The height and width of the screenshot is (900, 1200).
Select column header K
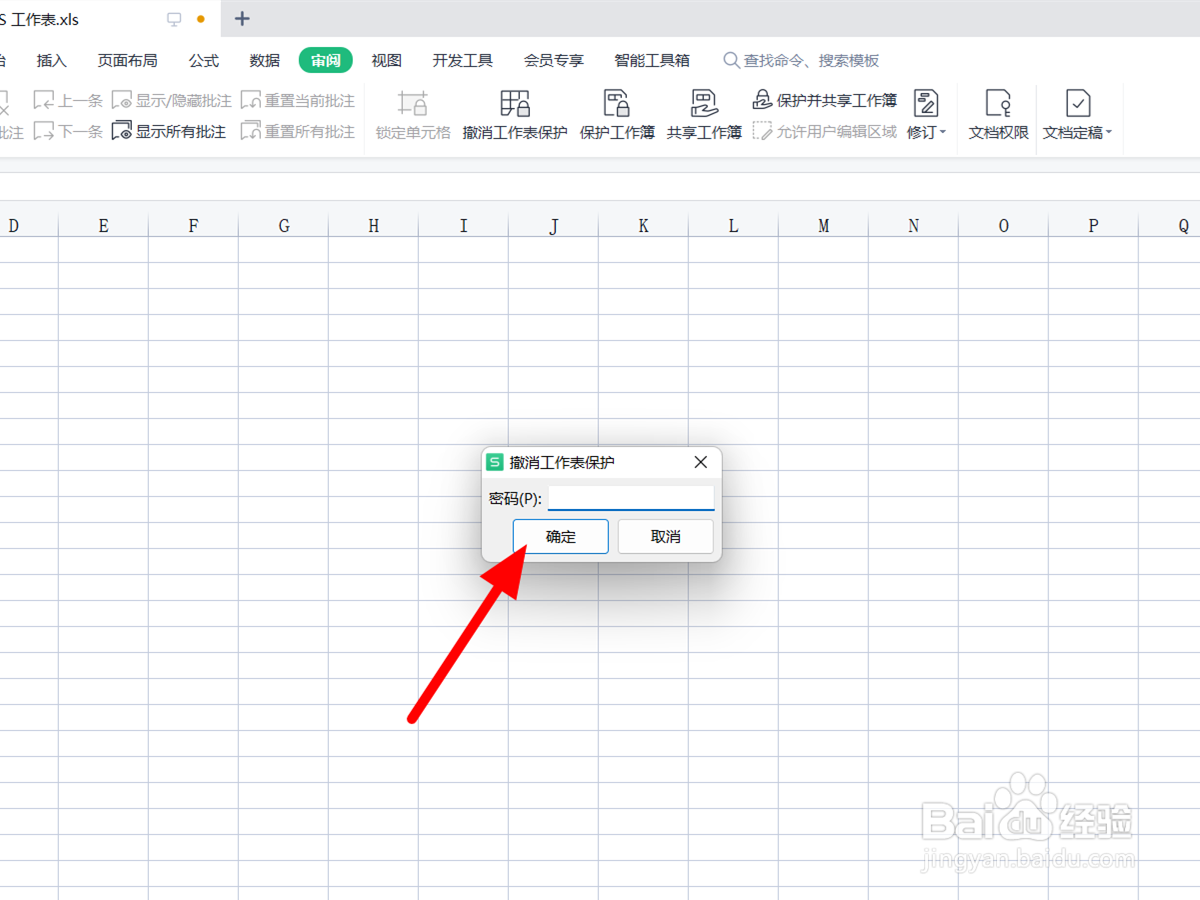coord(644,226)
